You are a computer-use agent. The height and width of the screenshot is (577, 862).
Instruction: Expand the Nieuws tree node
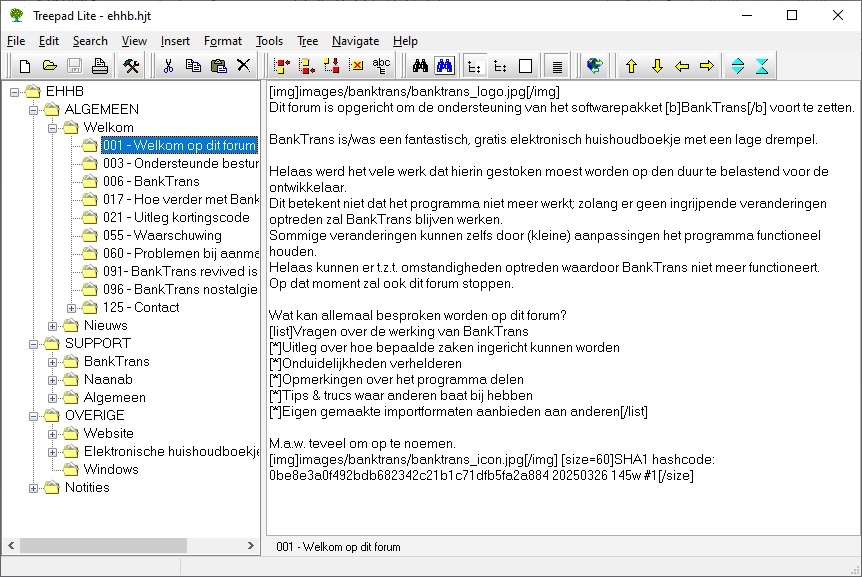pyautogui.click(x=53, y=325)
